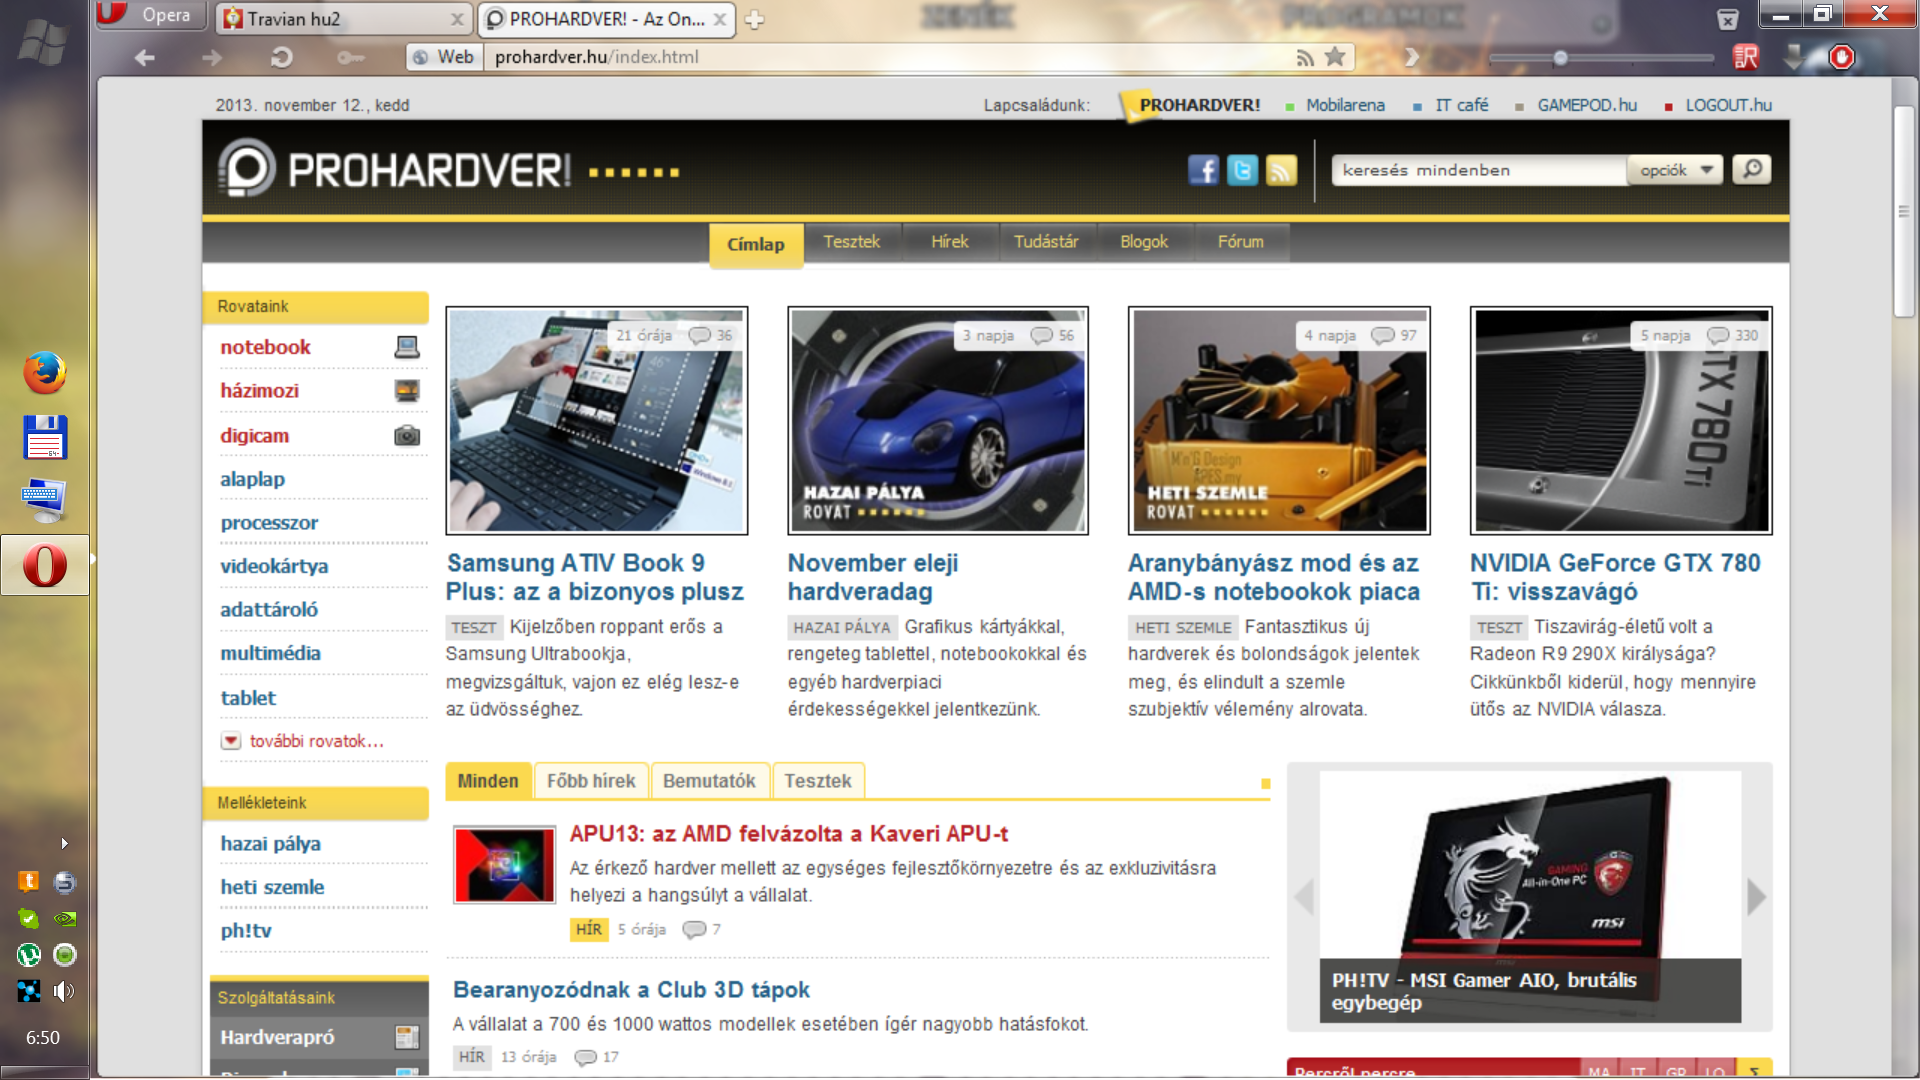Open videokártya category link
This screenshot has height=1080, width=1920.
click(274, 566)
